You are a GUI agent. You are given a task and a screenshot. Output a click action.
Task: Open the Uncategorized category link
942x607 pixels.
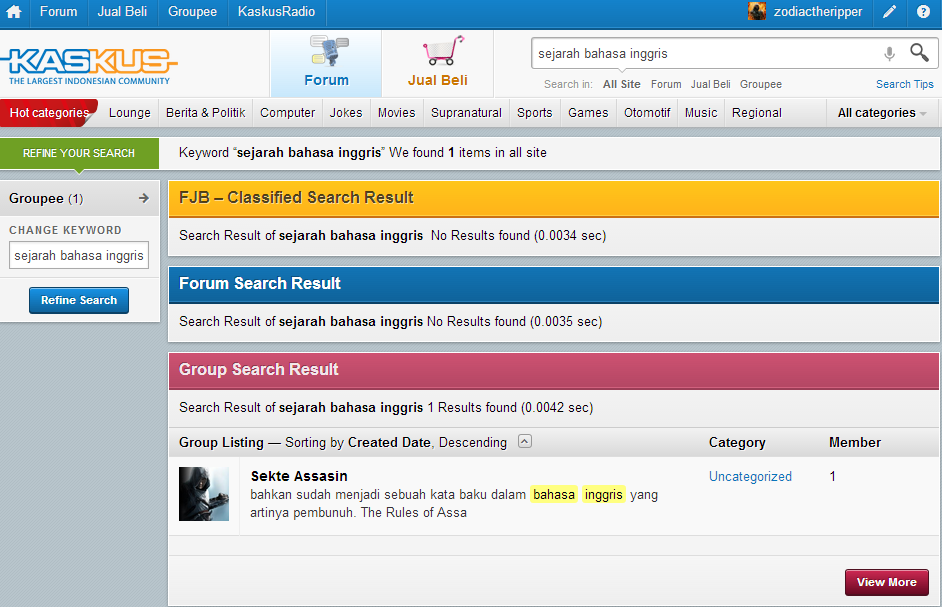pyautogui.click(x=750, y=477)
